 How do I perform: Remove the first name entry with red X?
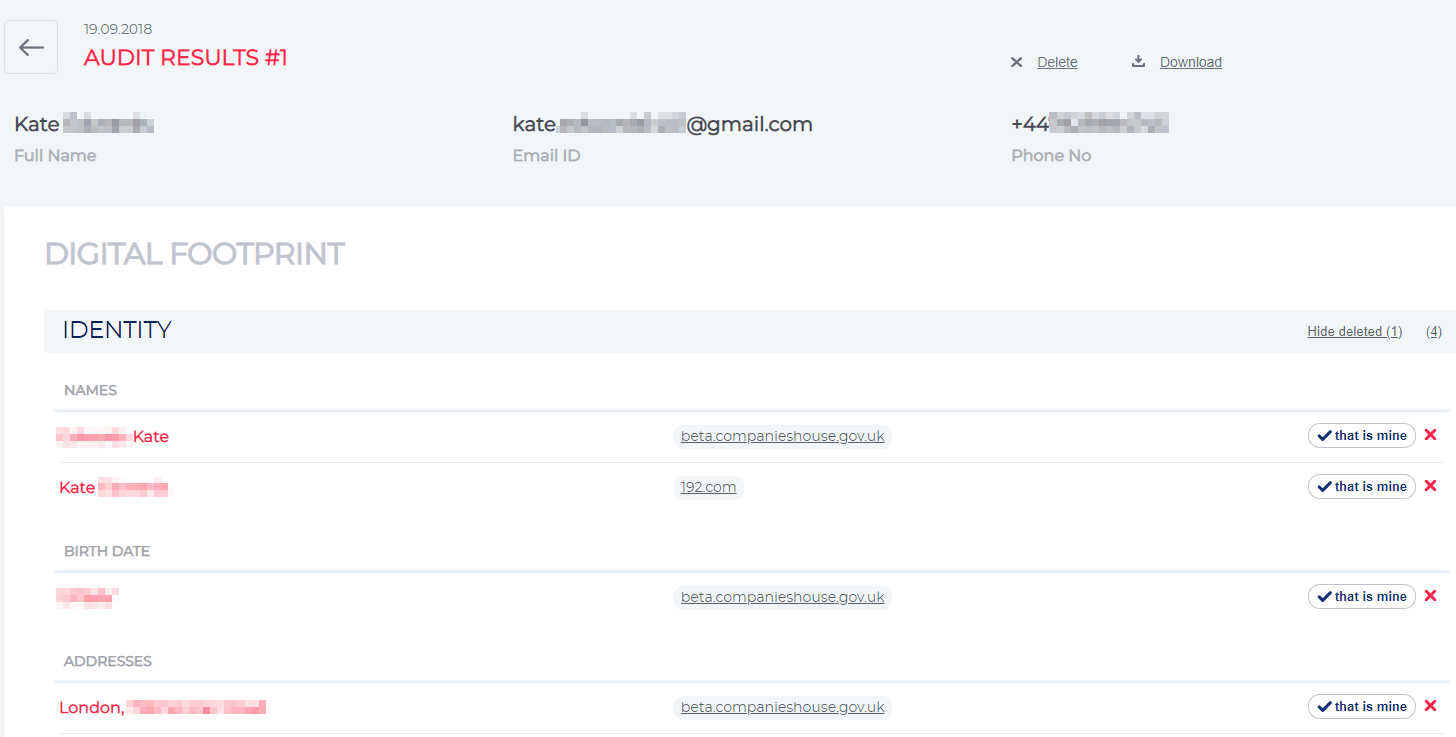click(1430, 435)
